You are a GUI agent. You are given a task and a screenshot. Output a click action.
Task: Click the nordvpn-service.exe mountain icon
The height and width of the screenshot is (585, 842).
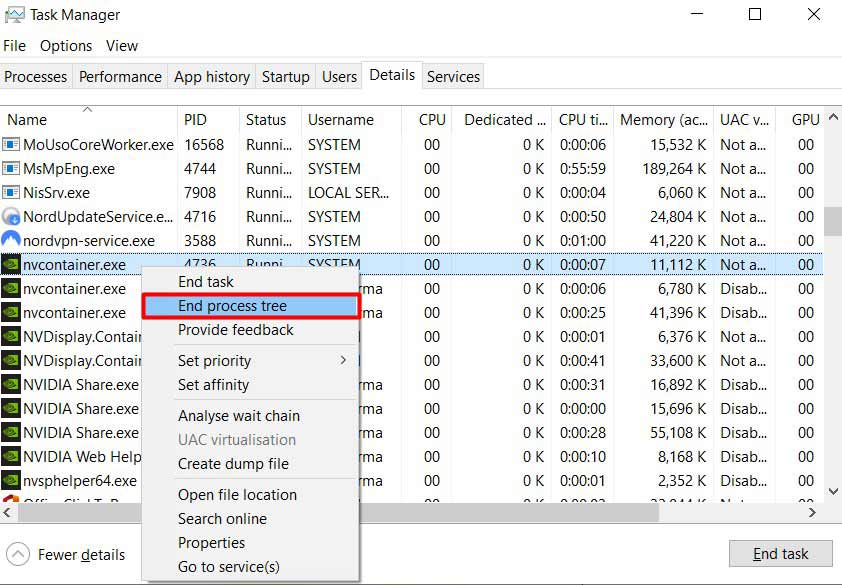11,241
